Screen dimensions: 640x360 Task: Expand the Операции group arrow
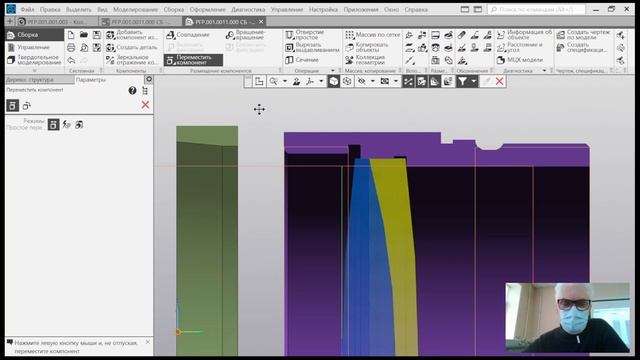pyautogui.click(x=333, y=71)
